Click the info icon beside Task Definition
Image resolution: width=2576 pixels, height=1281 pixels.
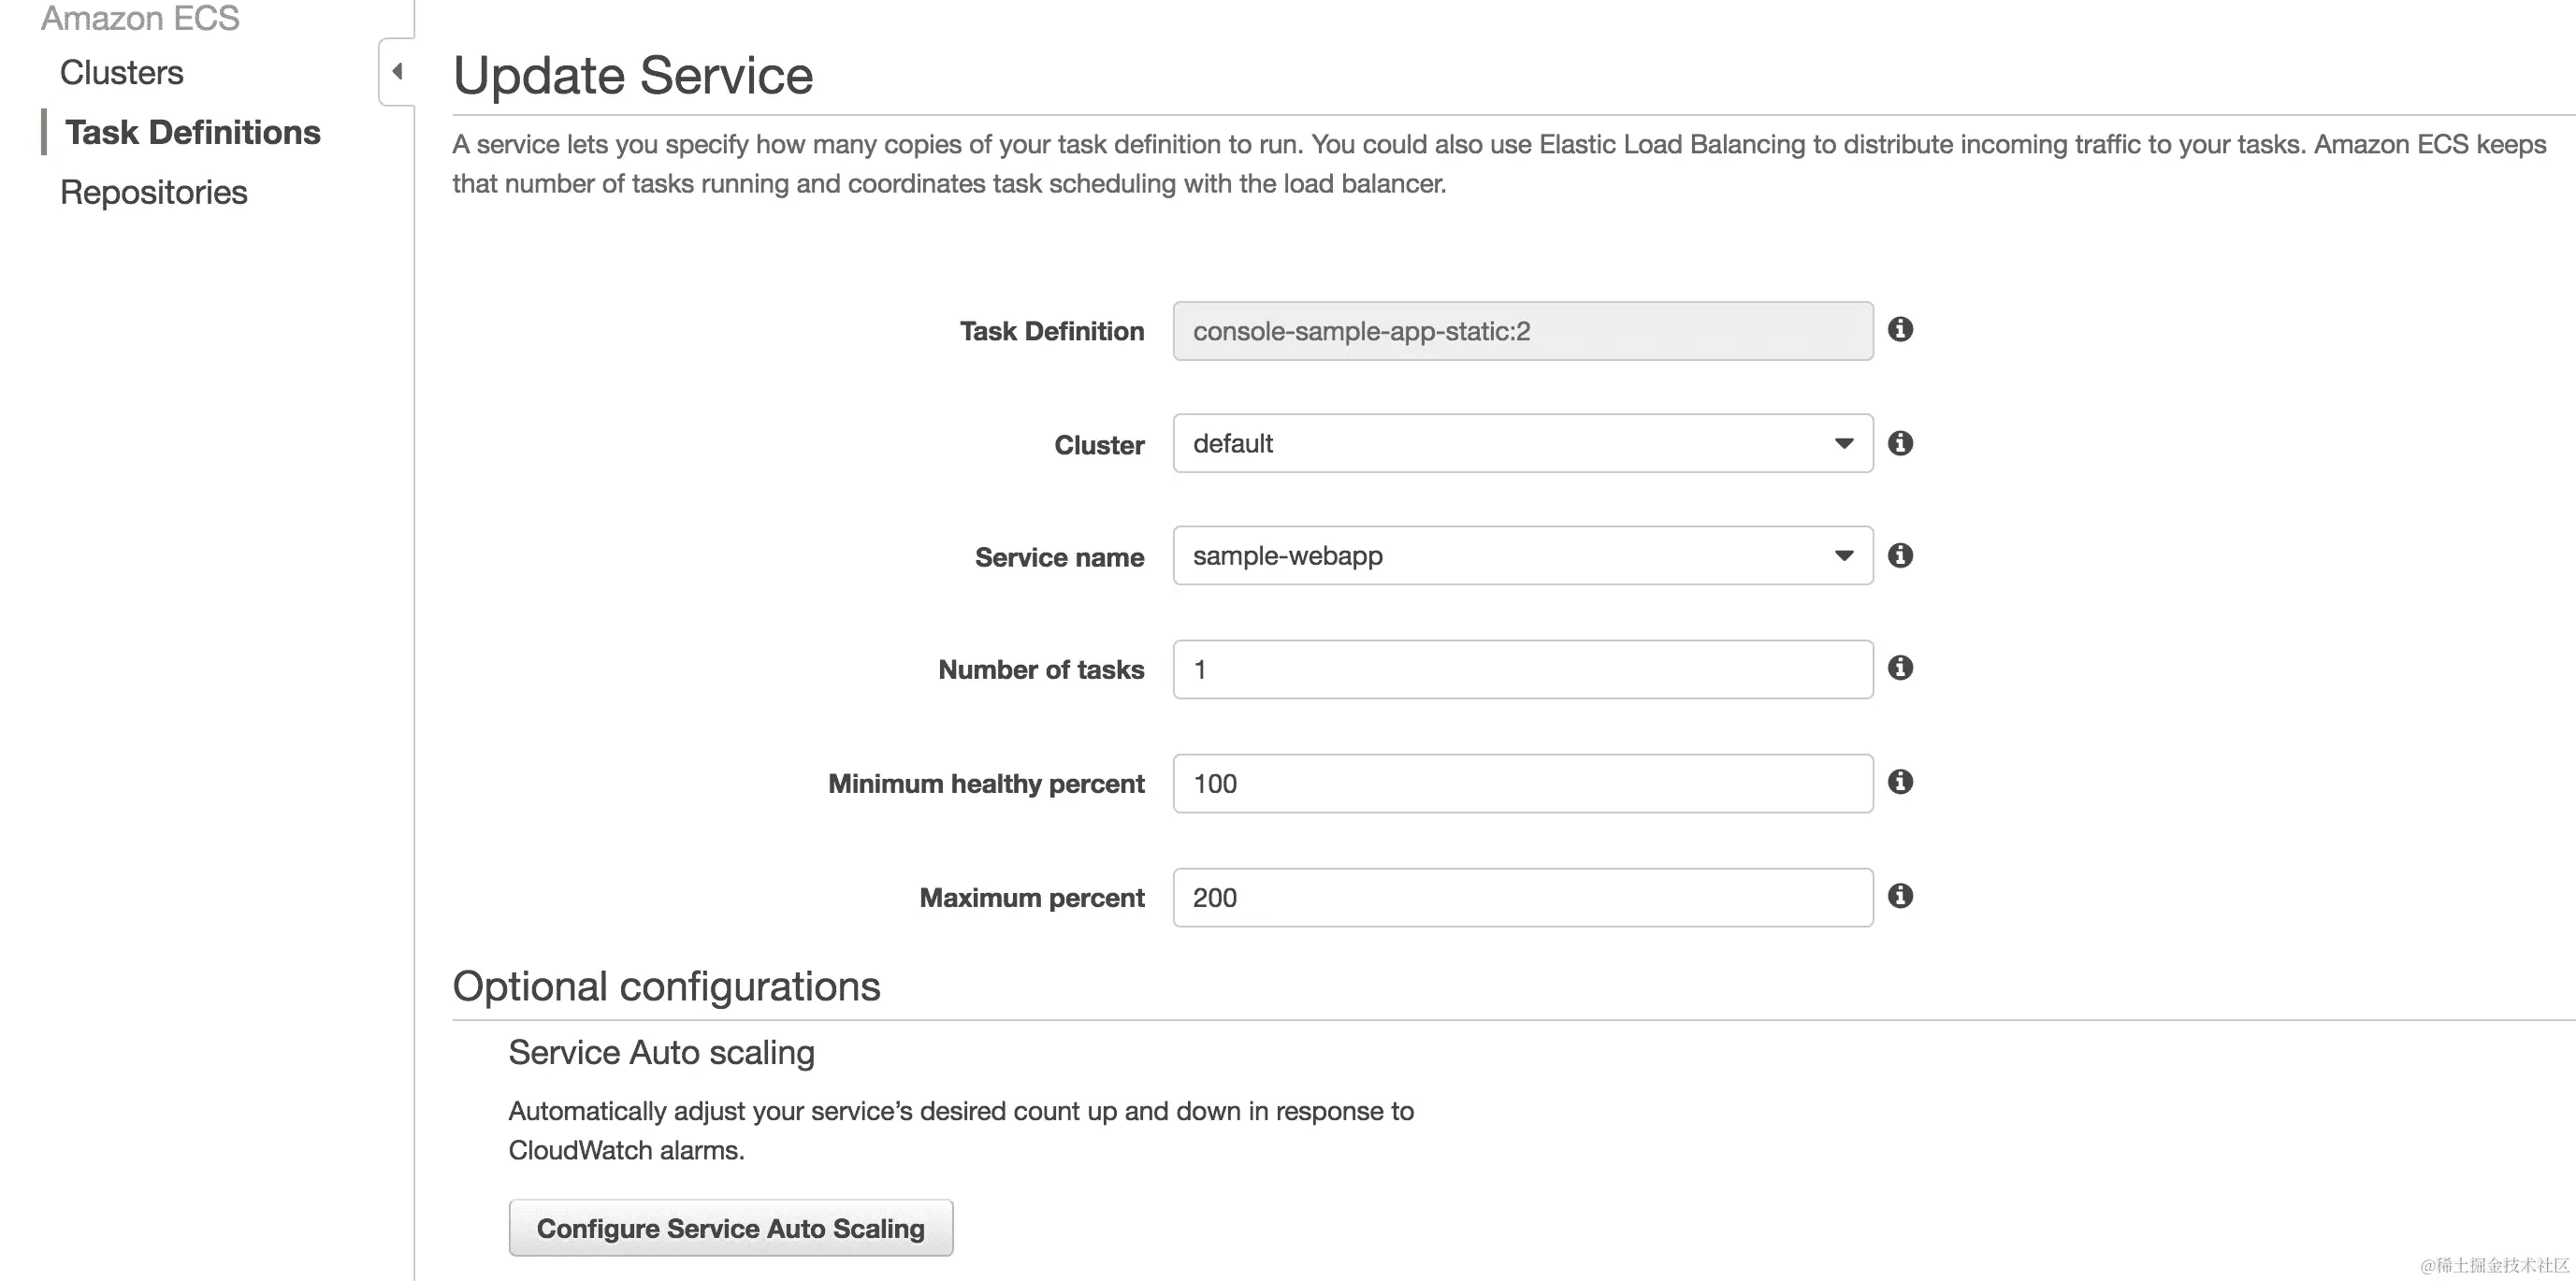[x=1901, y=330]
